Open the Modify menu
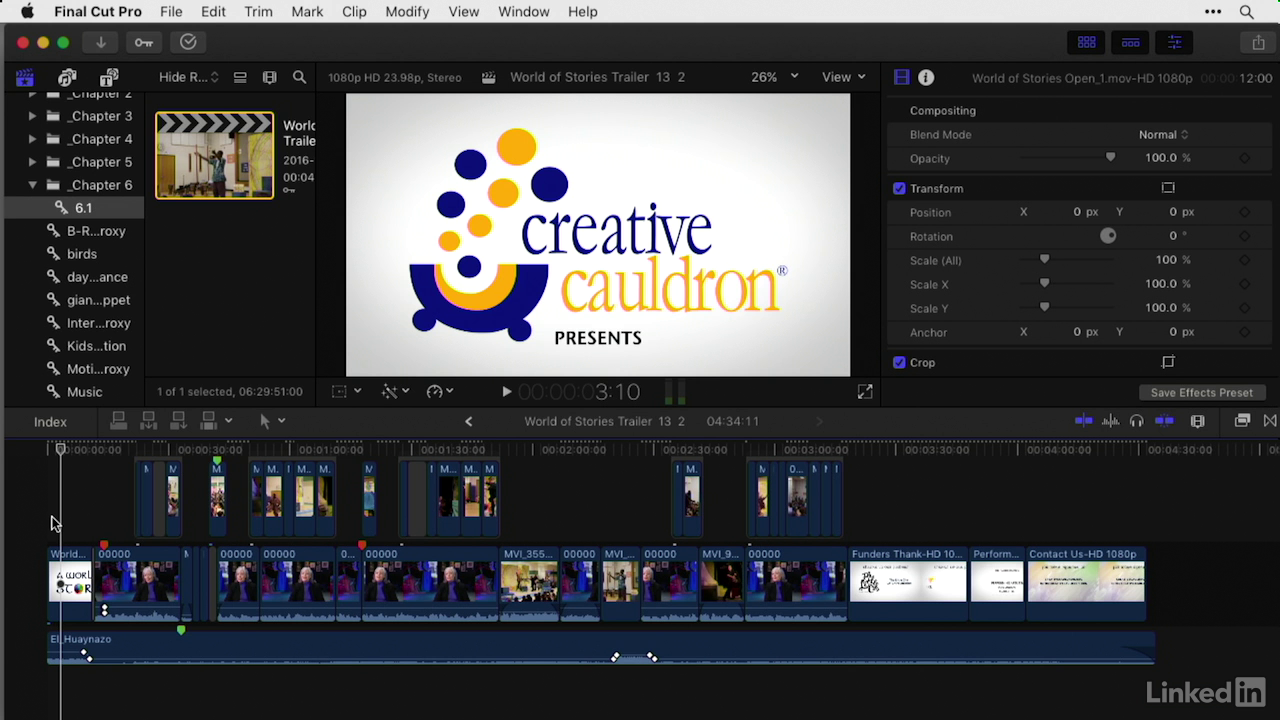 click(407, 12)
